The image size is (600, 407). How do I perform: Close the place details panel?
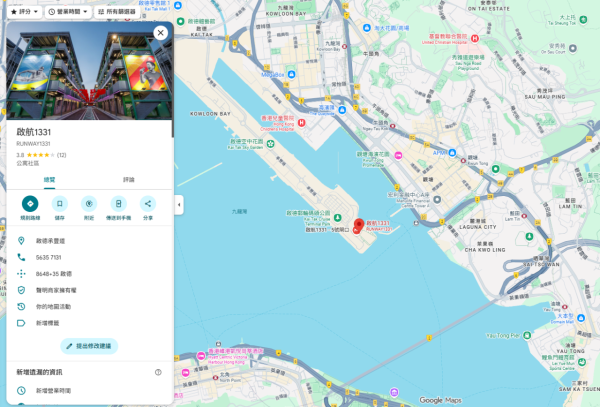tap(161, 33)
